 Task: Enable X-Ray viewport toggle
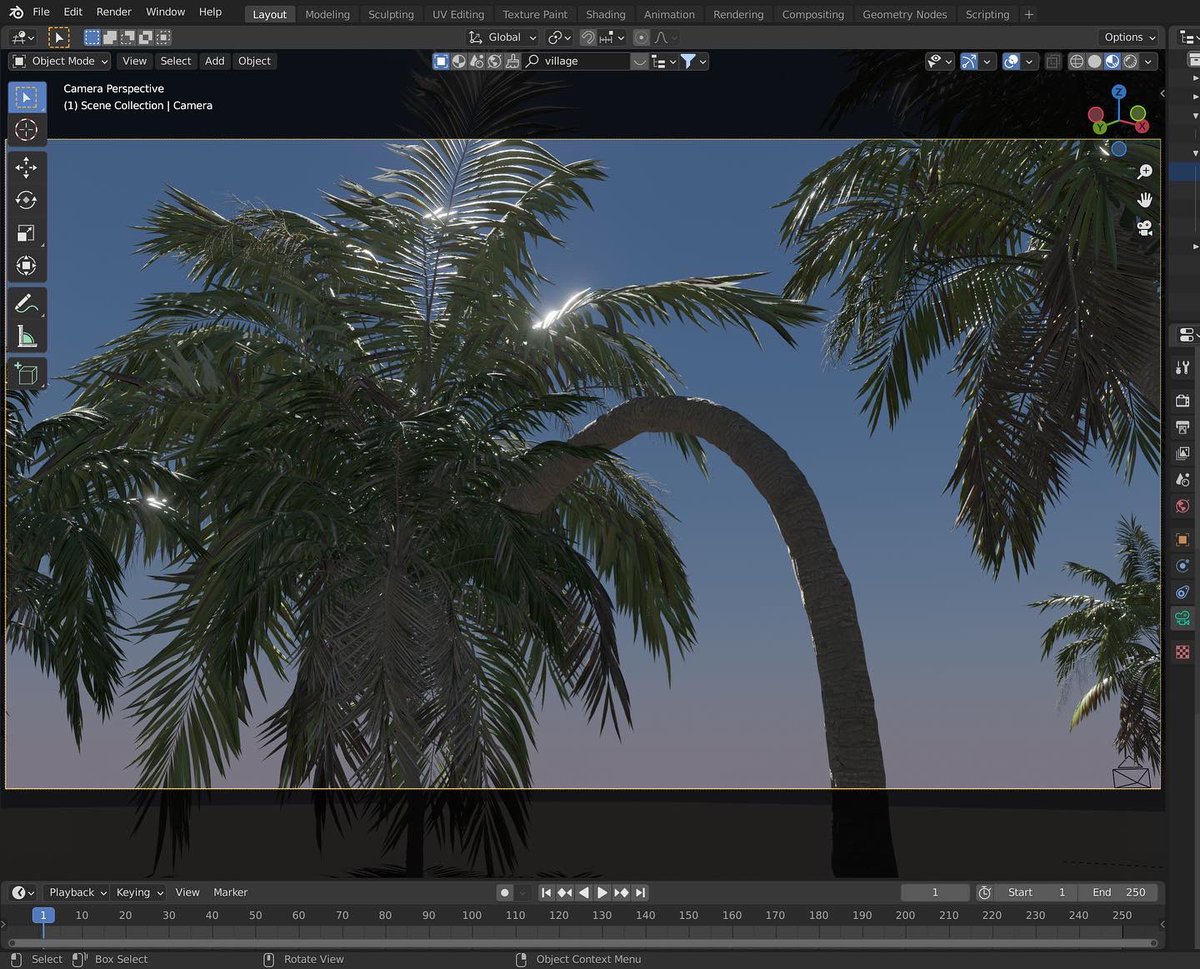(x=1053, y=61)
